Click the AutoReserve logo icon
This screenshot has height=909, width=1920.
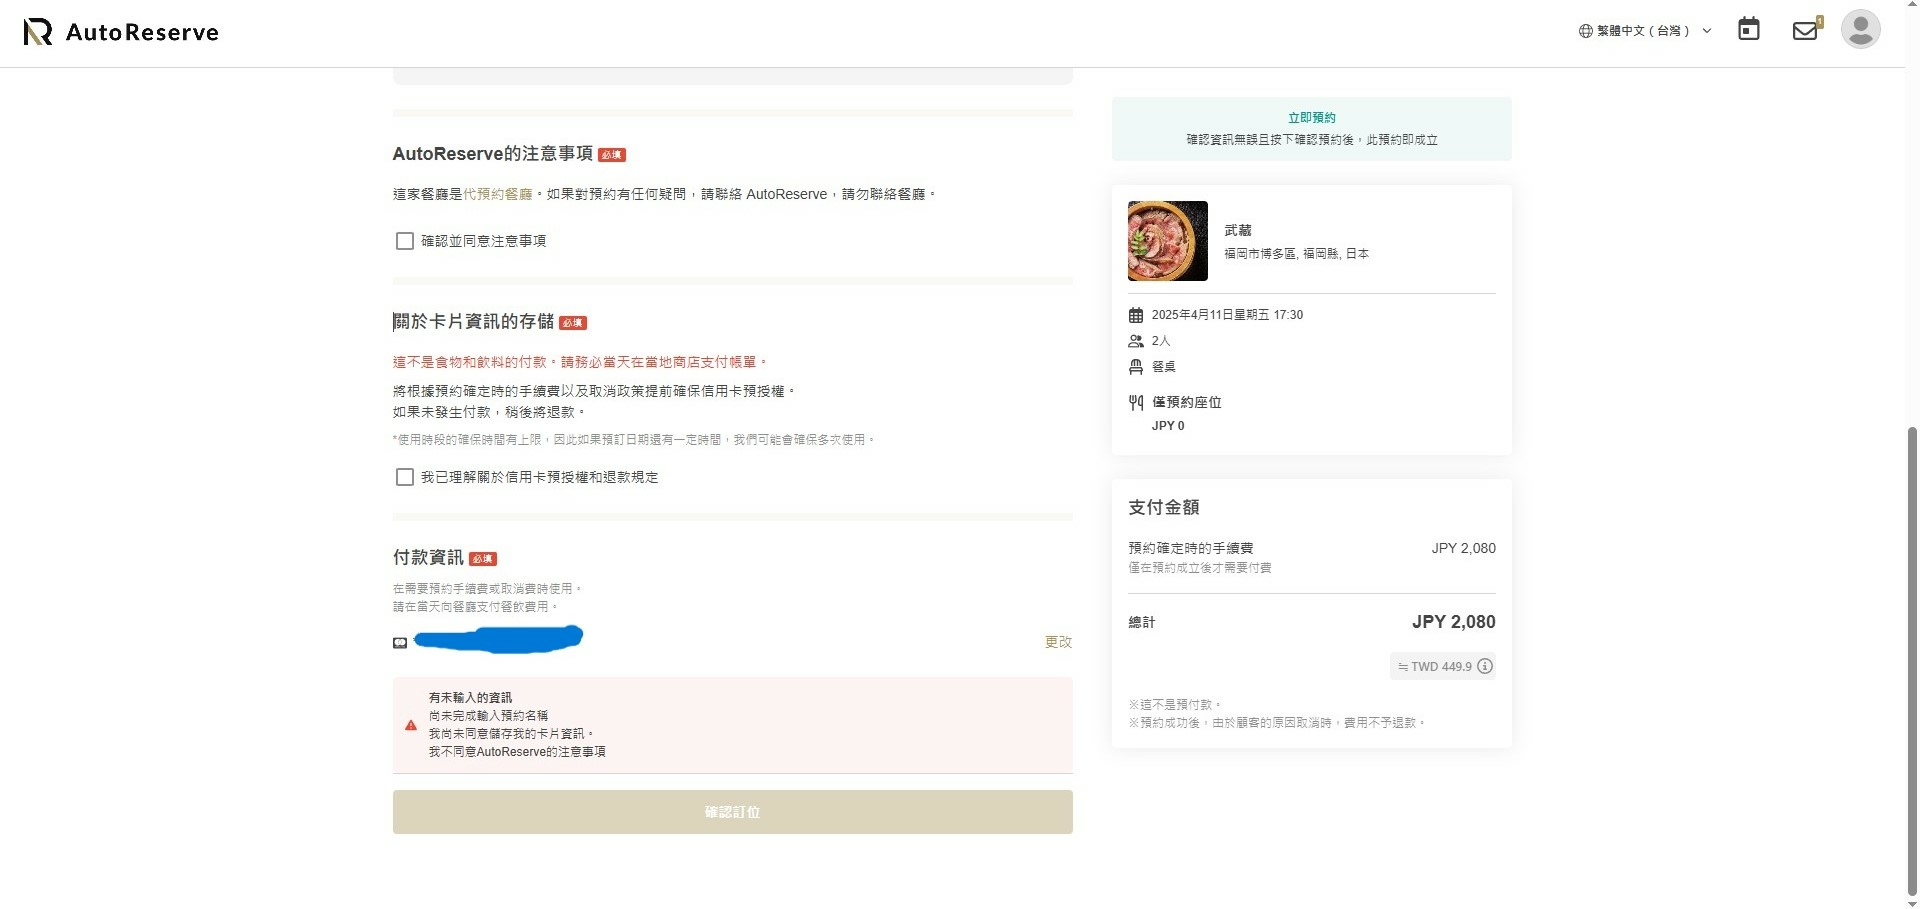[x=38, y=32]
